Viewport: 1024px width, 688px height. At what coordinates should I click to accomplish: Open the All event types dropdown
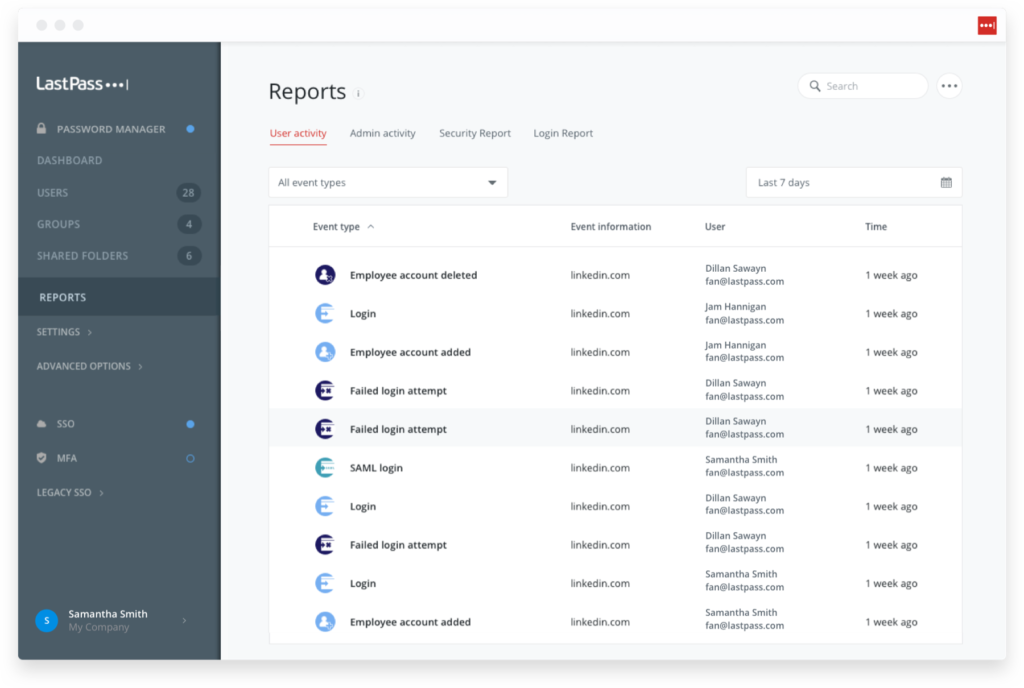(388, 183)
